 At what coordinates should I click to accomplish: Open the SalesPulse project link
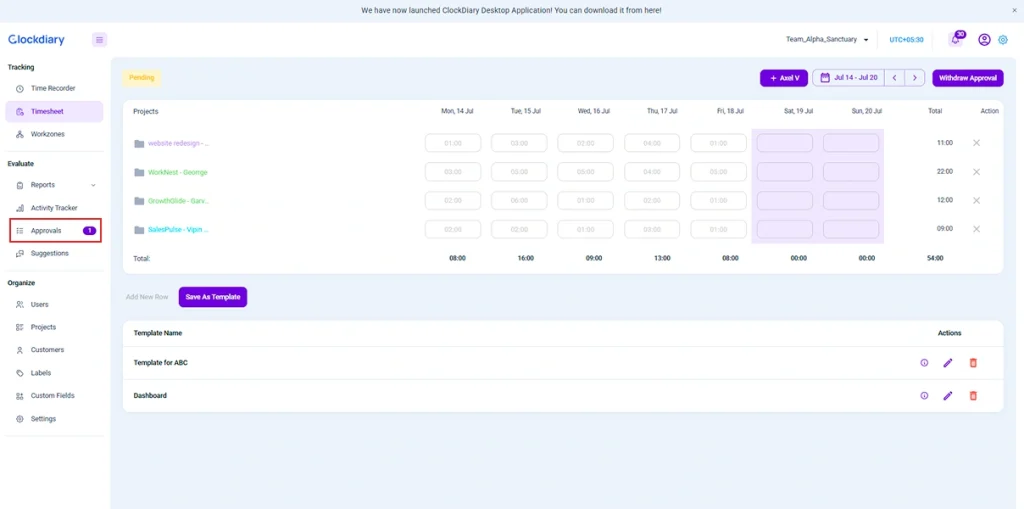click(178, 230)
